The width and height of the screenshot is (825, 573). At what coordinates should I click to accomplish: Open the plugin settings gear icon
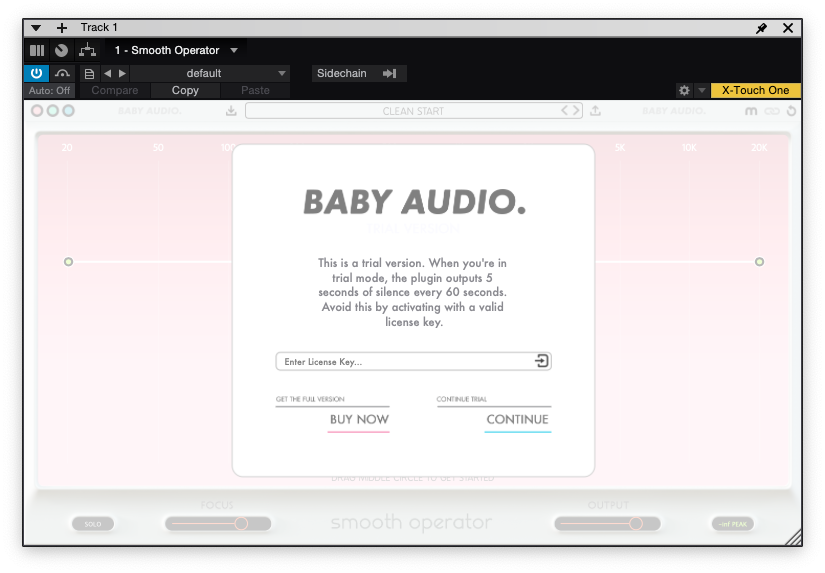(684, 91)
